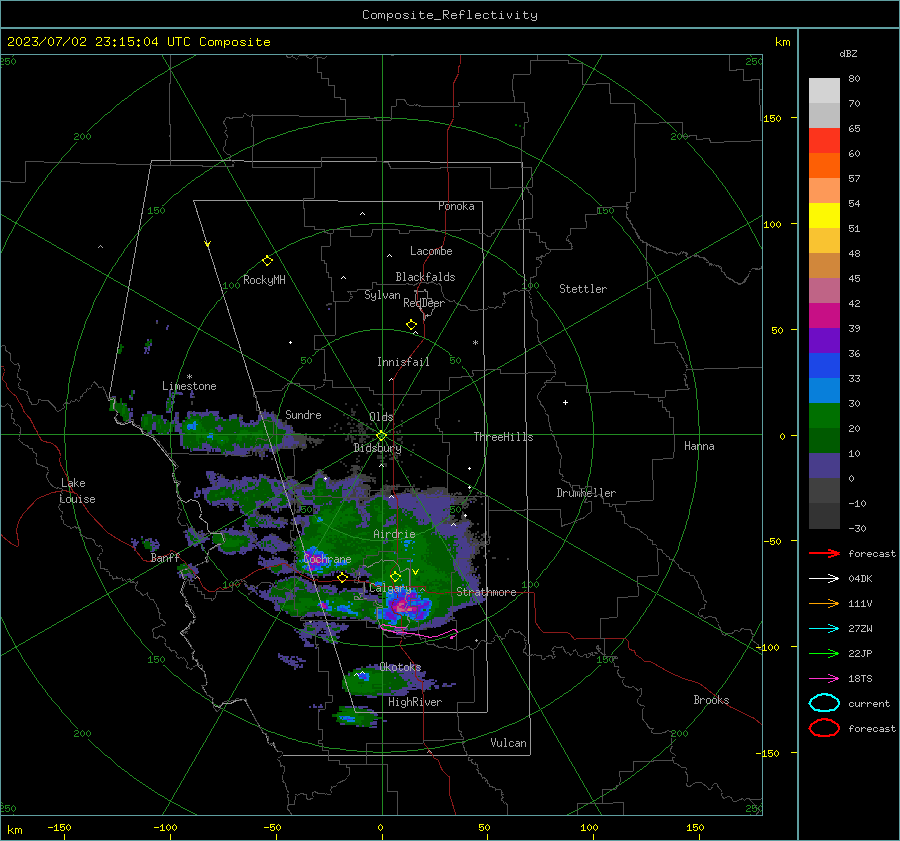900x841 pixels.
Task: Click the bright green 30-20 dBZ swatch
Action: pos(824,415)
